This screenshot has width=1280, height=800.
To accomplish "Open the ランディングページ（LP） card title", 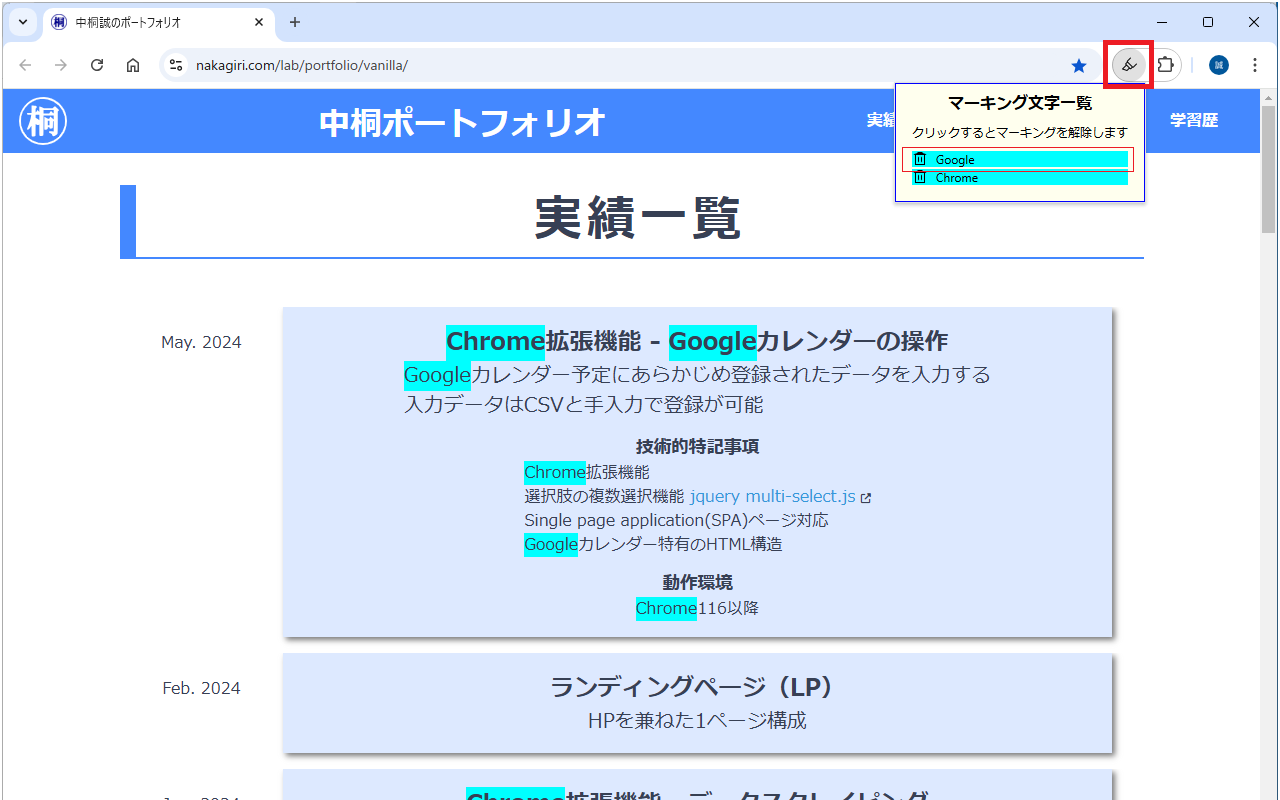I will coord(697,687).
